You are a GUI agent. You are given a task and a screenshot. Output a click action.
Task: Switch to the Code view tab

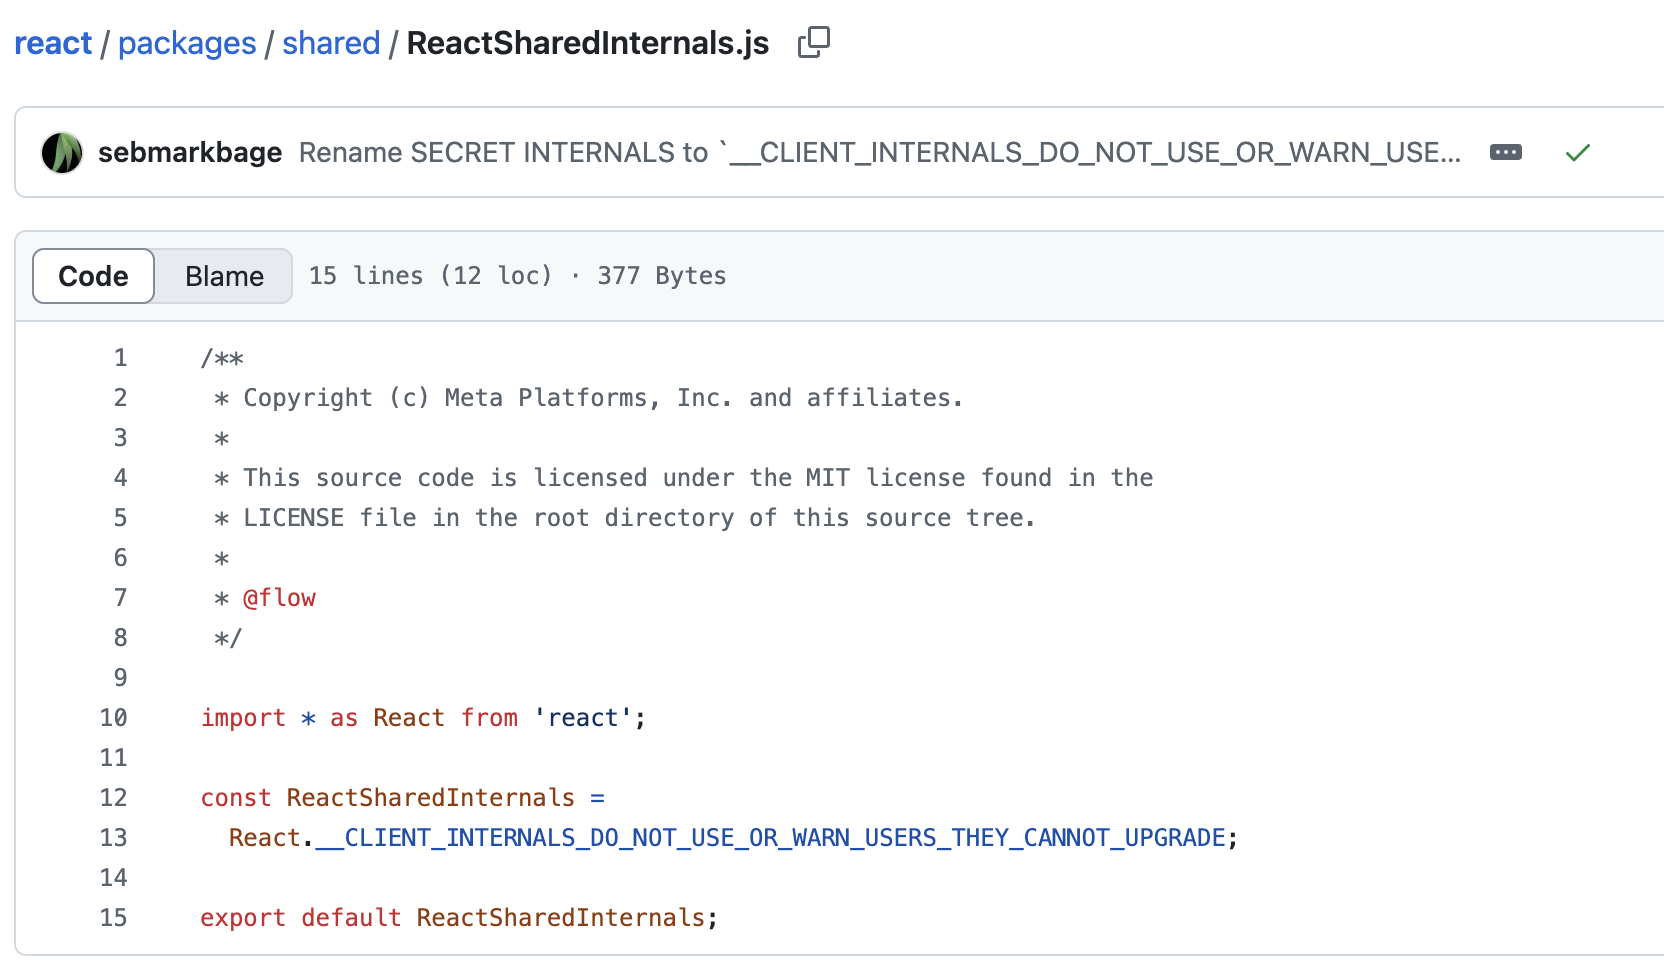[94, 276]
